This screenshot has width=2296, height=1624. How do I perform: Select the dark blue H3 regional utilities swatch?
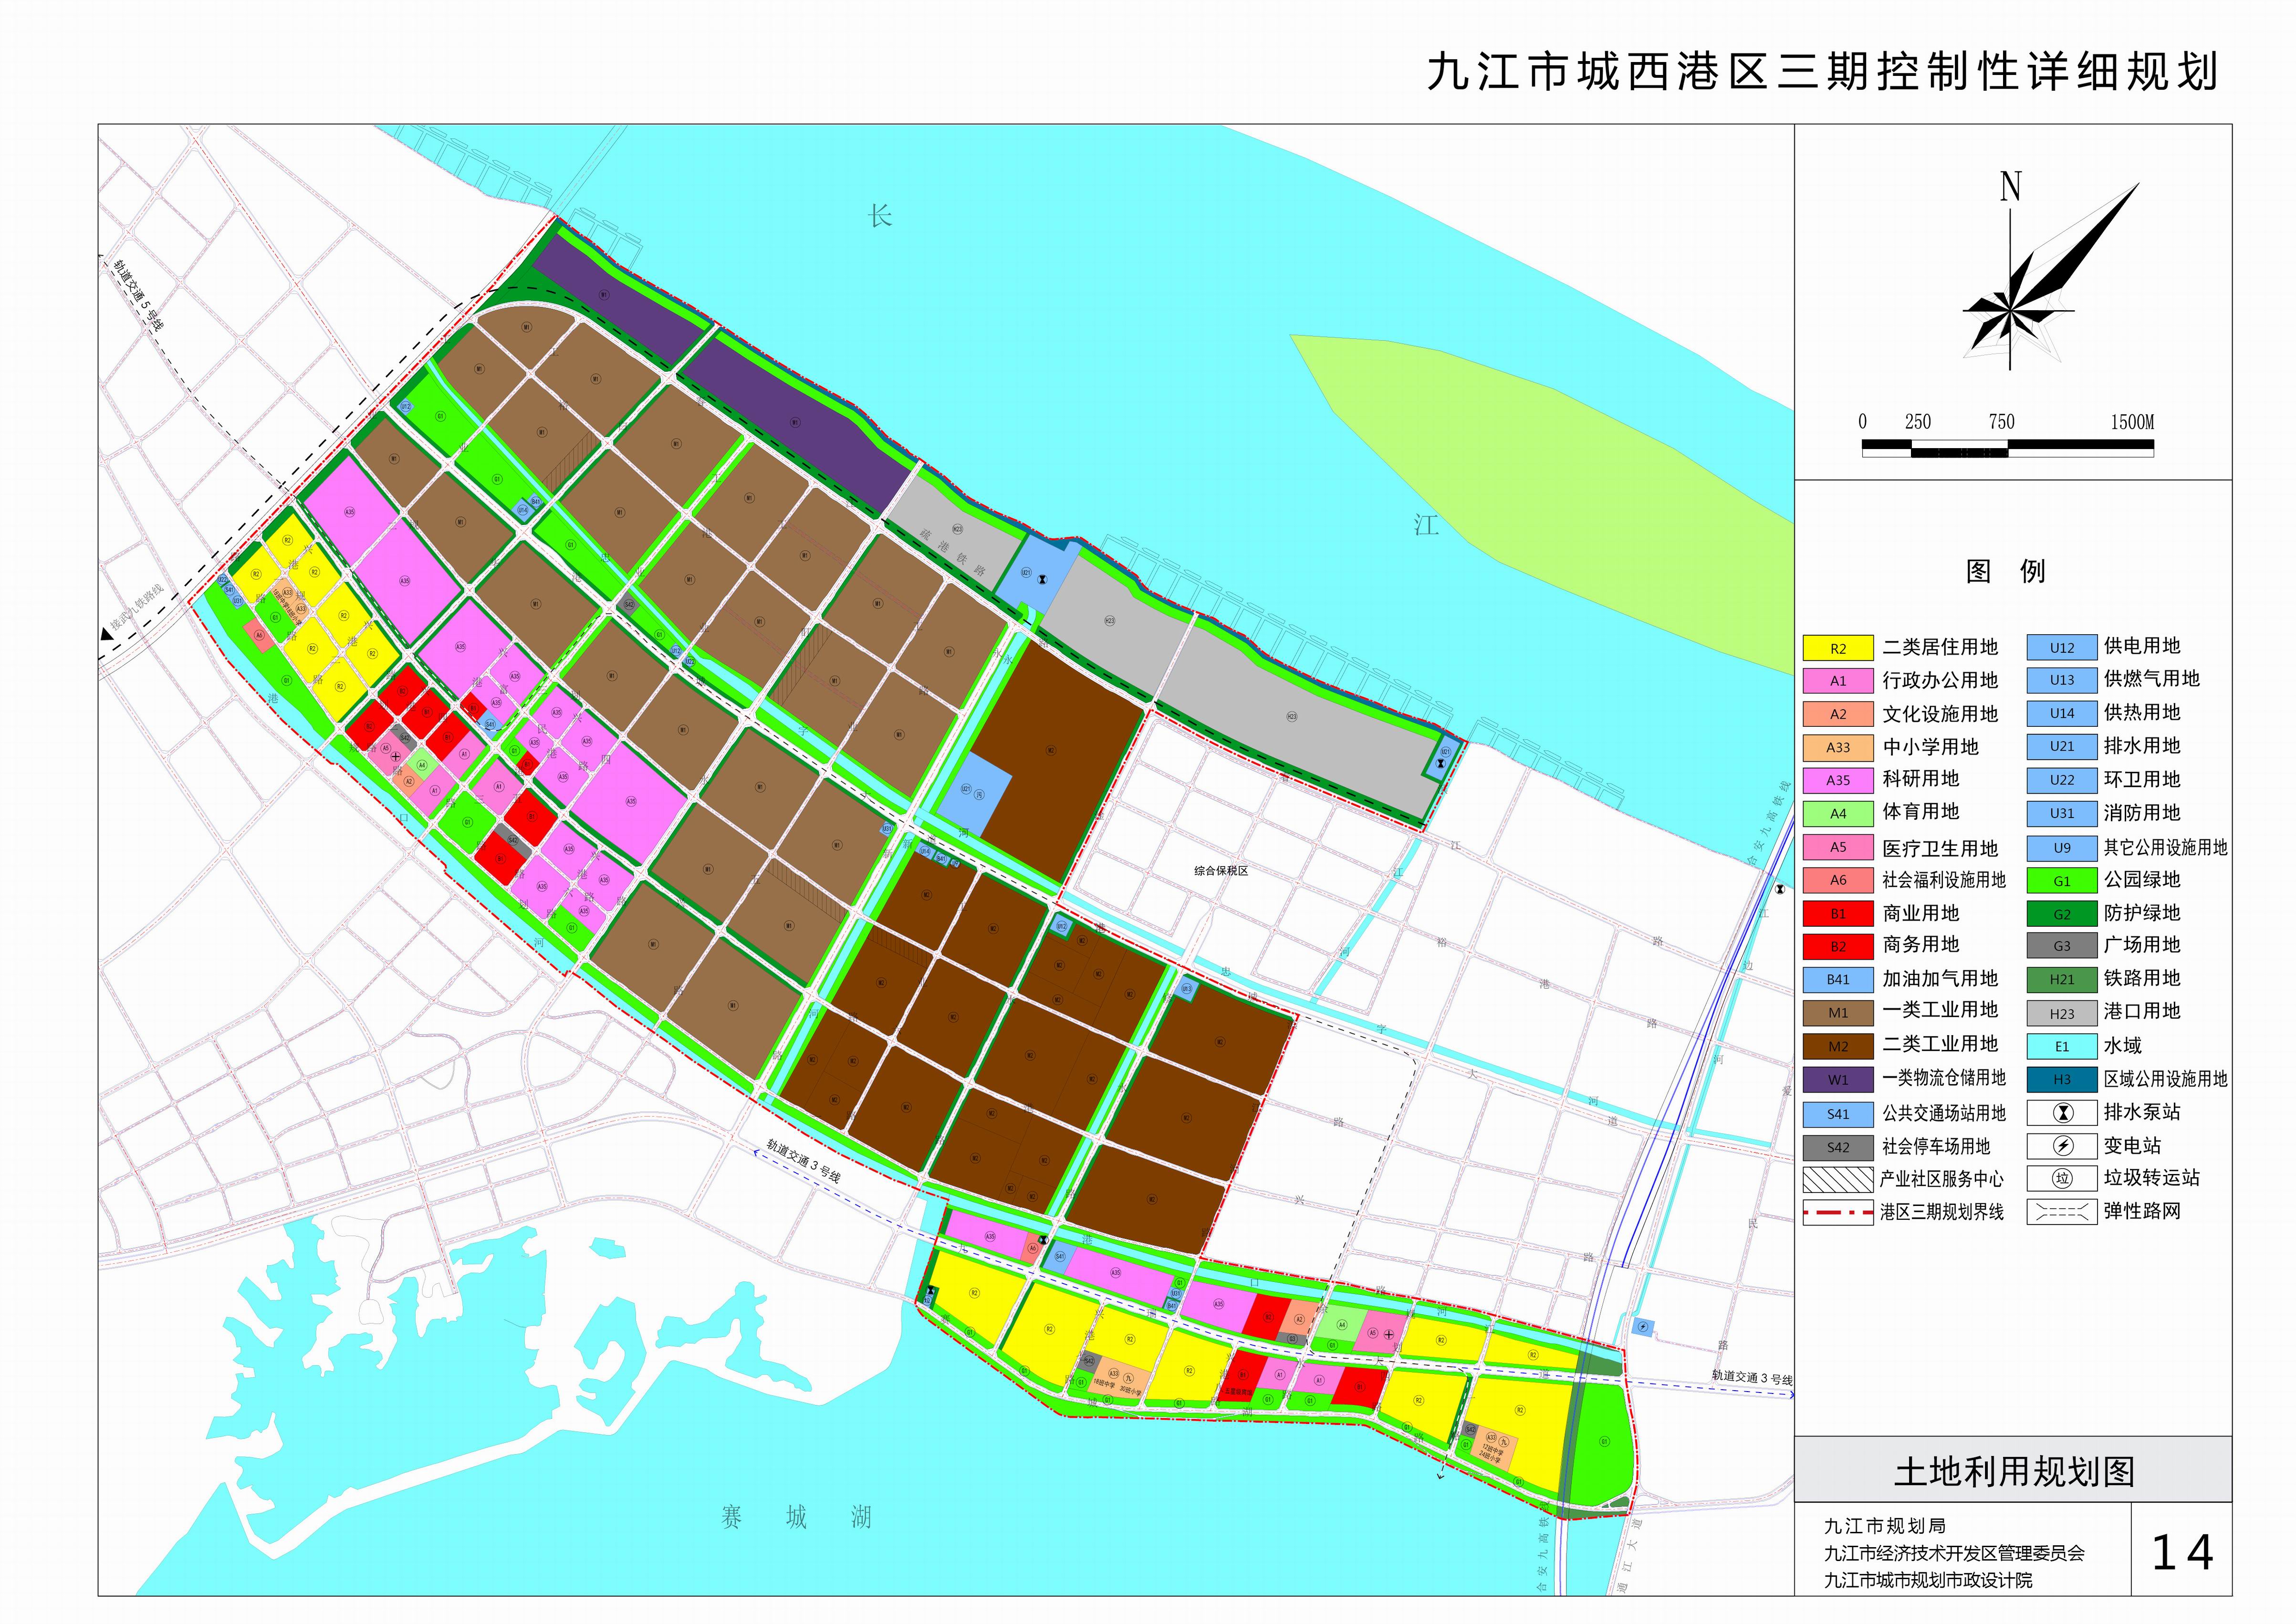pyautogui.click(x=2062, y=1080)
